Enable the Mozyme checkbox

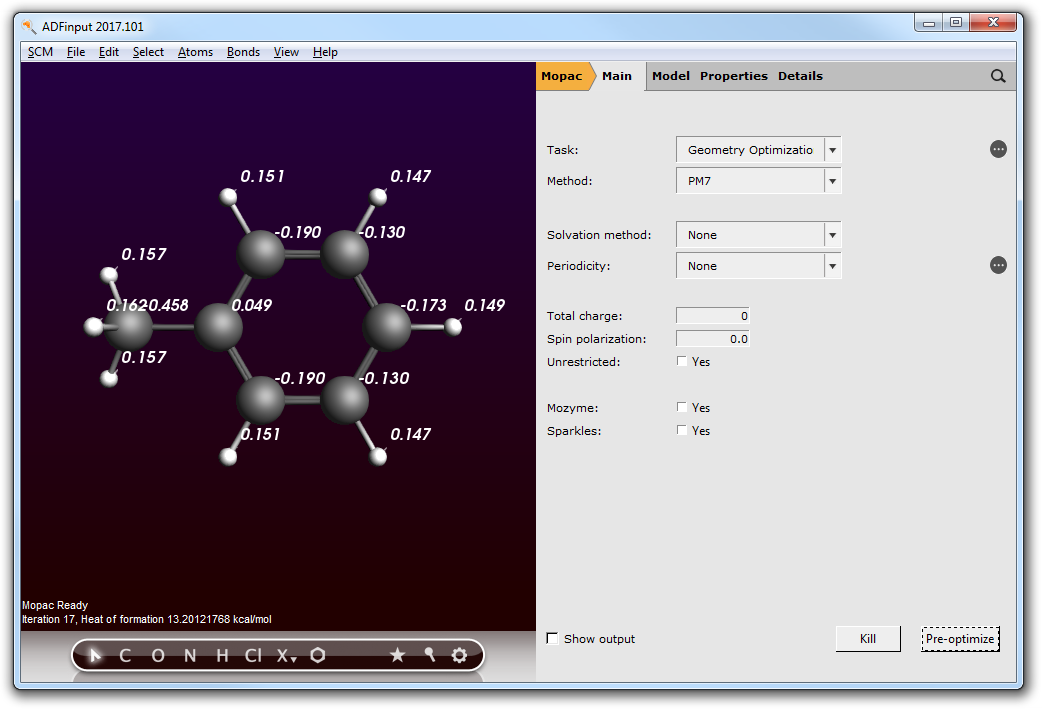(682, 407)
